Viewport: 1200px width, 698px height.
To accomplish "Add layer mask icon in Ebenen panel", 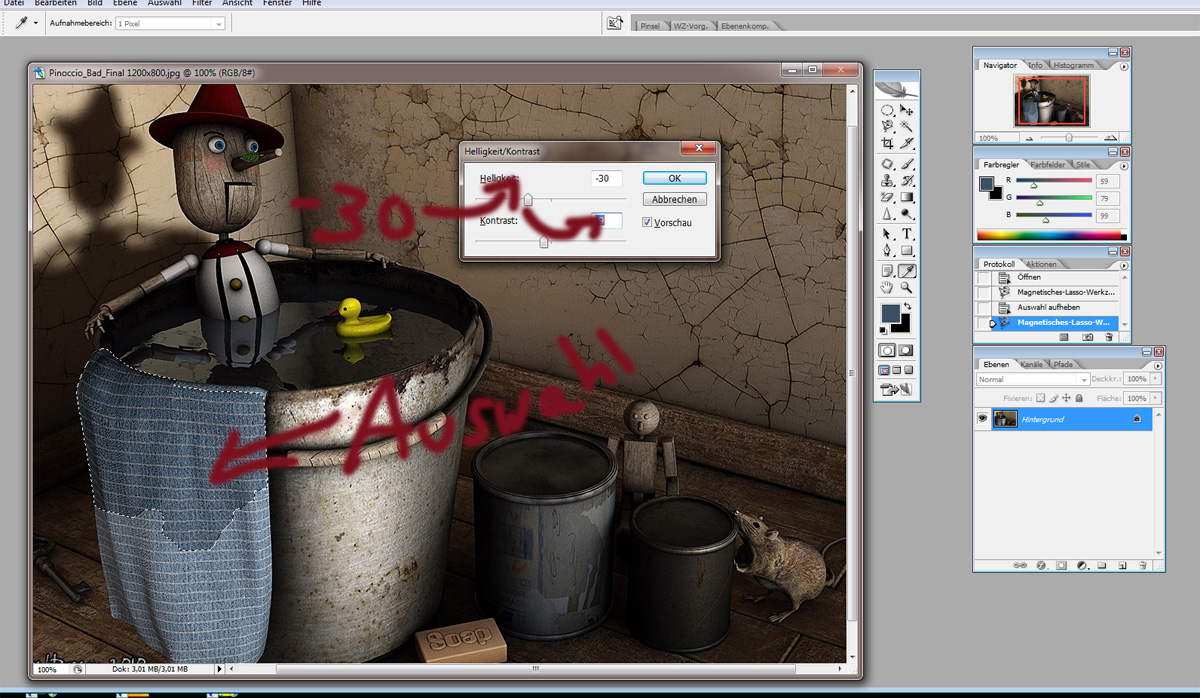I will [x=1061, y=564].
